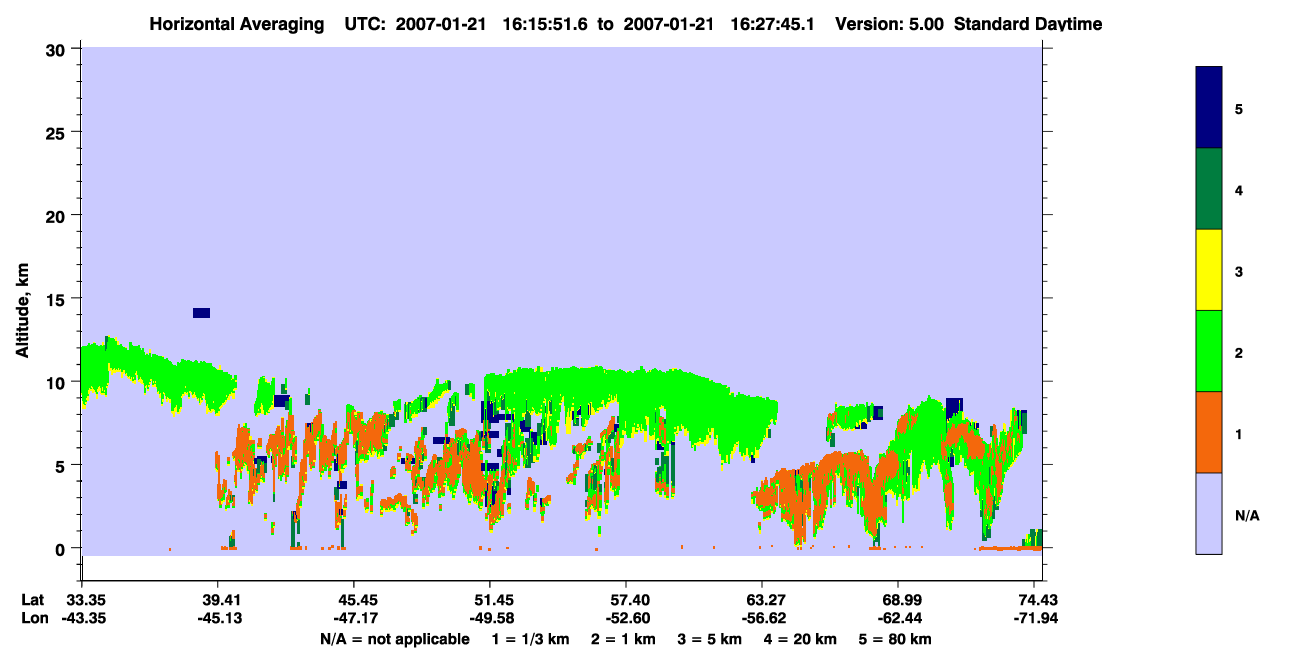Click the dark blue level 5 color swatch

click(1209, 108)
